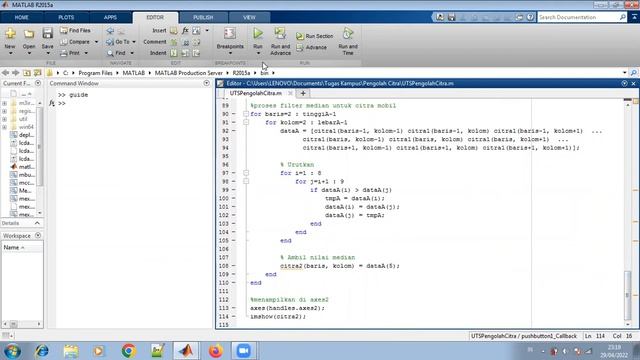Viewport: 640px width, 360px height.
Task: Collapse the Details panel chevron
Action: (37, 223)
